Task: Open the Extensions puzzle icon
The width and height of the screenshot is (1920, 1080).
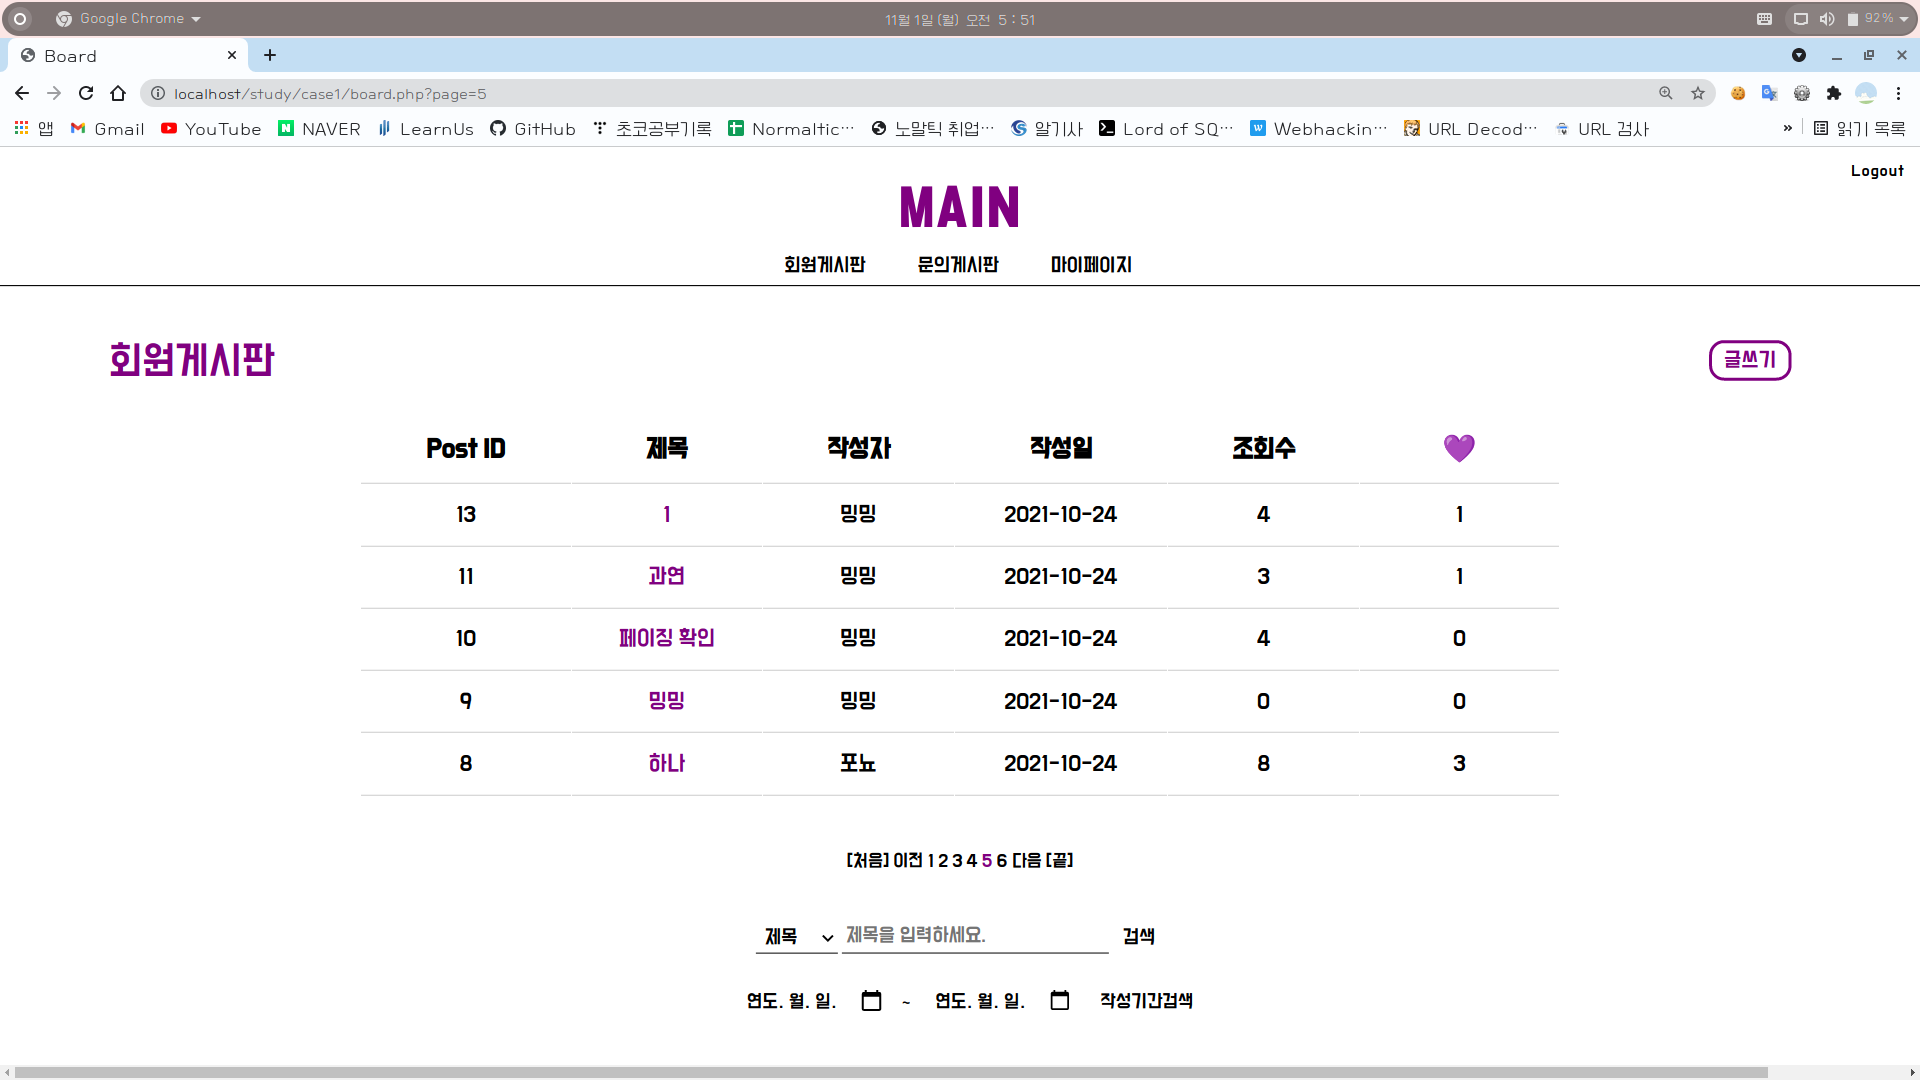Action: click(x=1833, y=93)
